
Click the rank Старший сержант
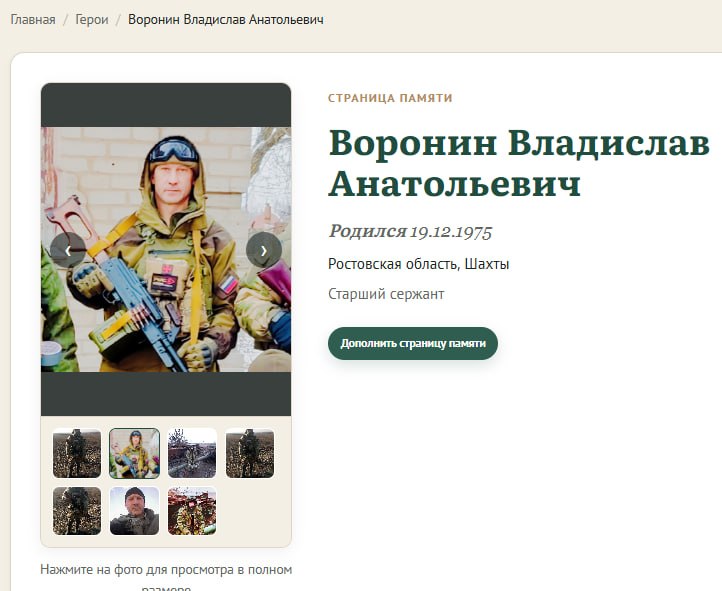(386, 294)
